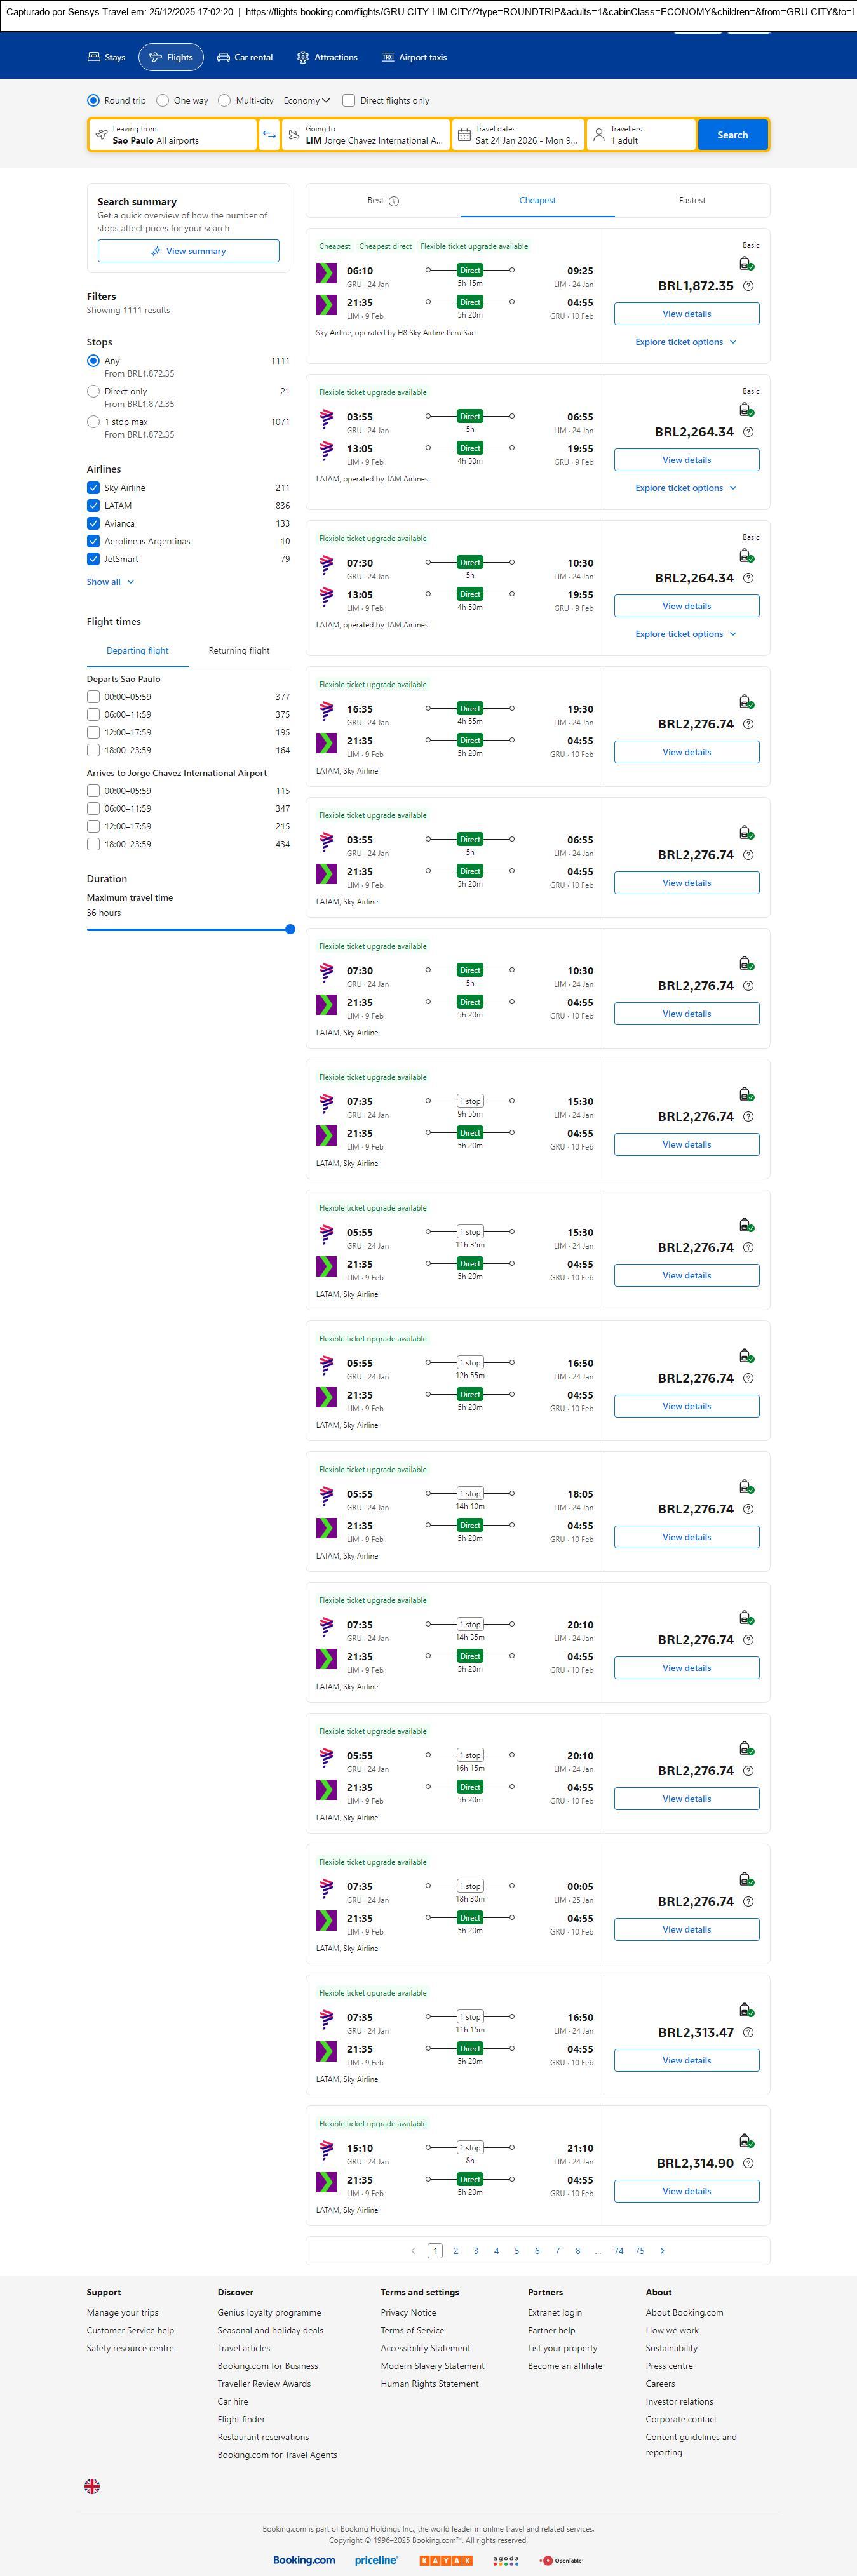Expand Explore ticket options for BRL1,872.35 flight

(x=686, y=342)
